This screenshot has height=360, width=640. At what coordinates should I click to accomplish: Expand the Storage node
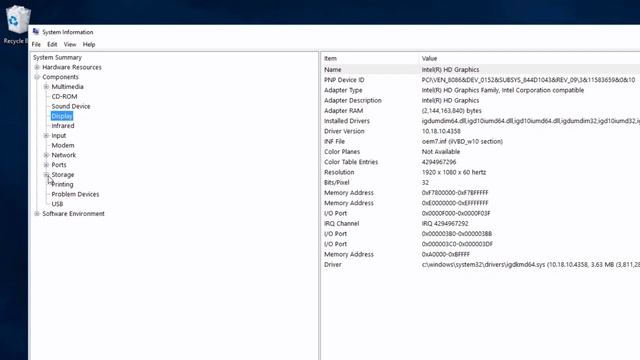coord(46,175)
